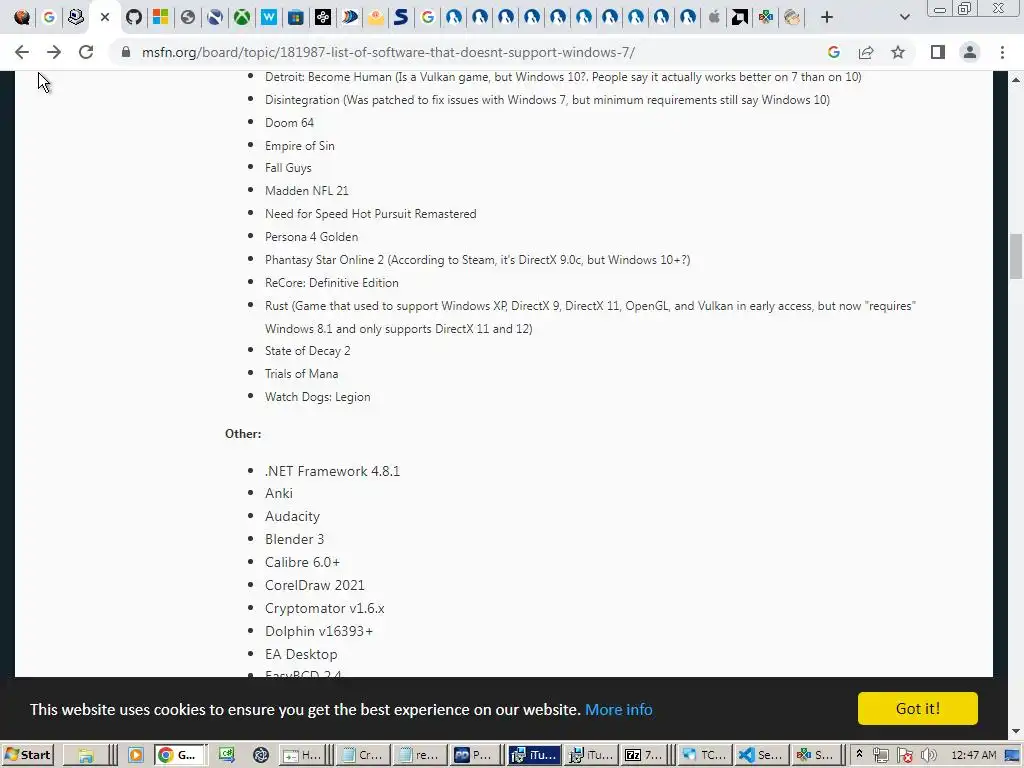Show hidden system tray icons
1024x768 pixels.
[859, 755]
